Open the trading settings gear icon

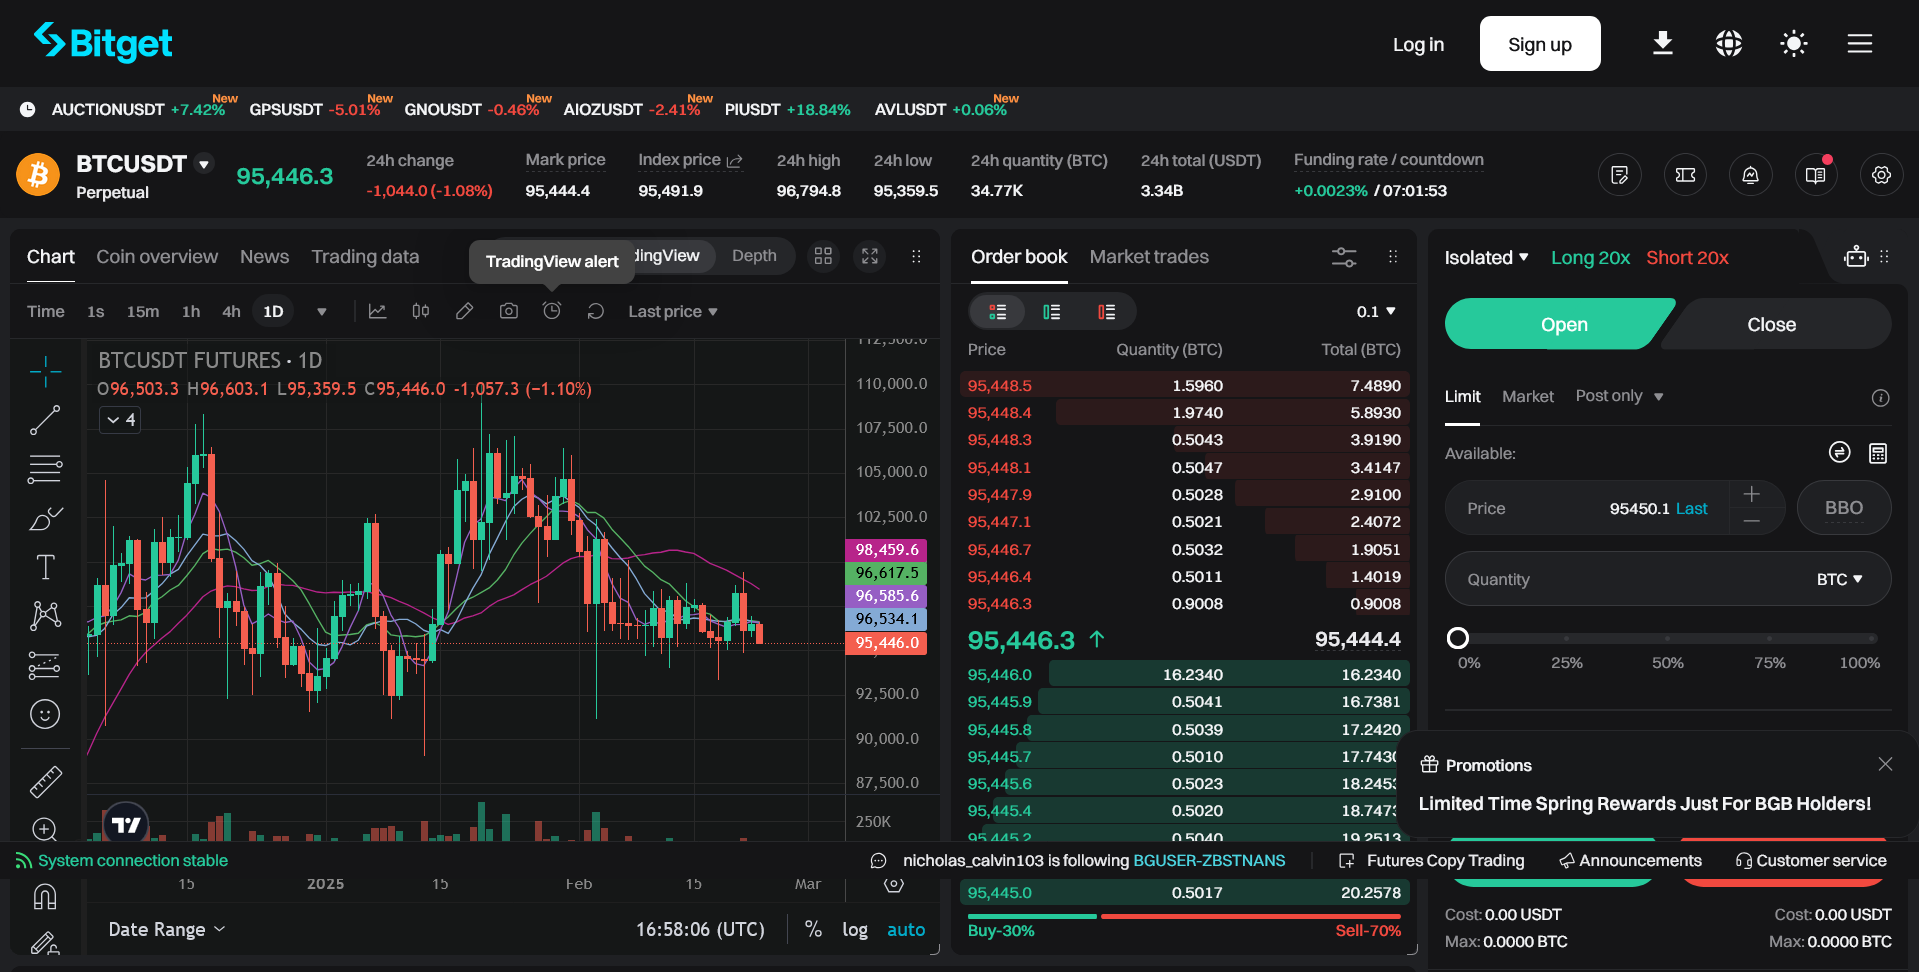1881,175
